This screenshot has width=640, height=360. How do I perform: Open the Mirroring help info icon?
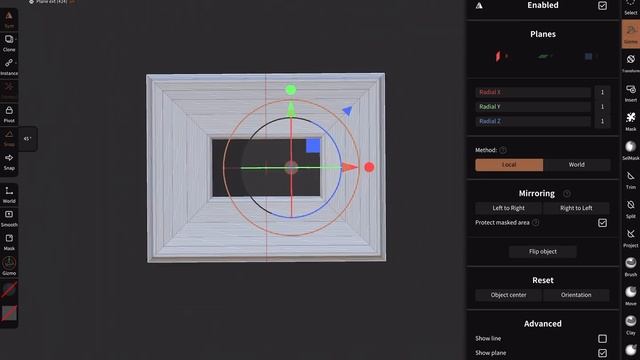click(567, 193)
